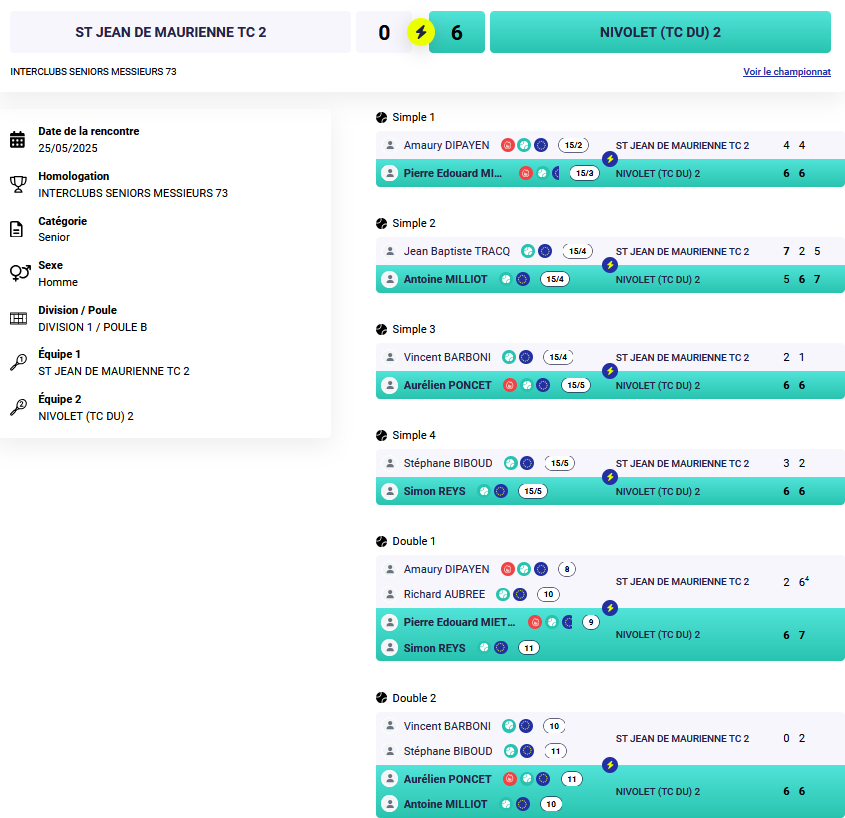Open Pierre Edouard player in Simple 1
Image resolution: width=845 pixels, height=818 pixels.
[453, 173]
